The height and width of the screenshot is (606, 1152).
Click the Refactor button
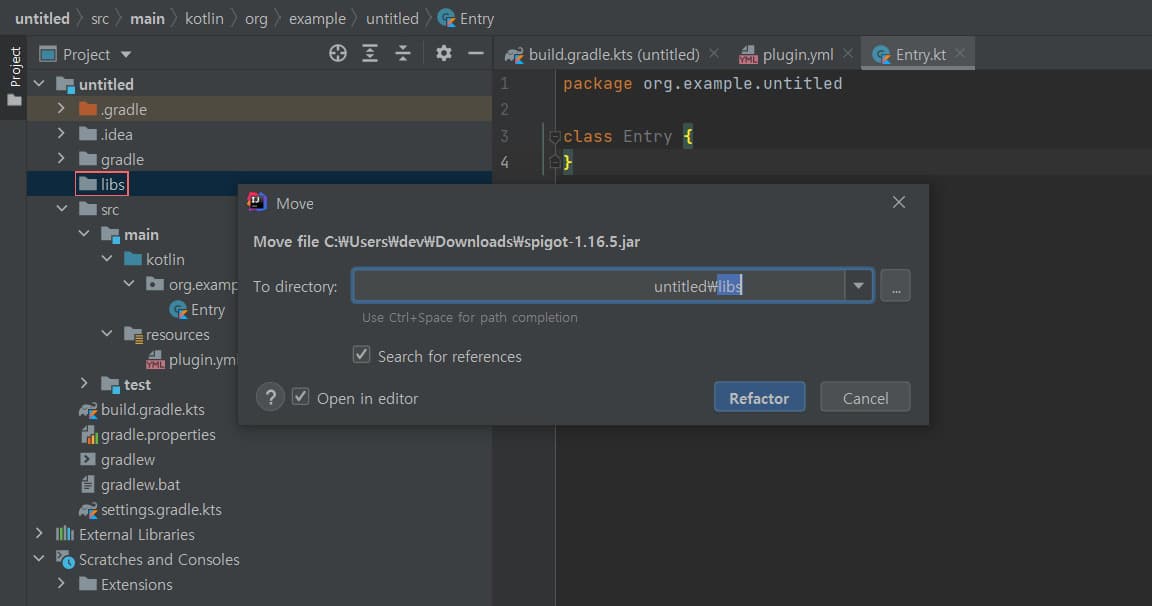tap(759, 398)
